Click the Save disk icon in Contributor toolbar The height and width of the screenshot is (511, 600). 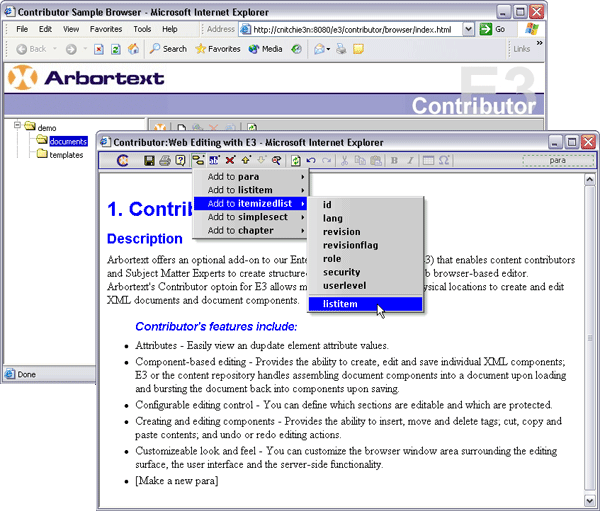(149, 160)
